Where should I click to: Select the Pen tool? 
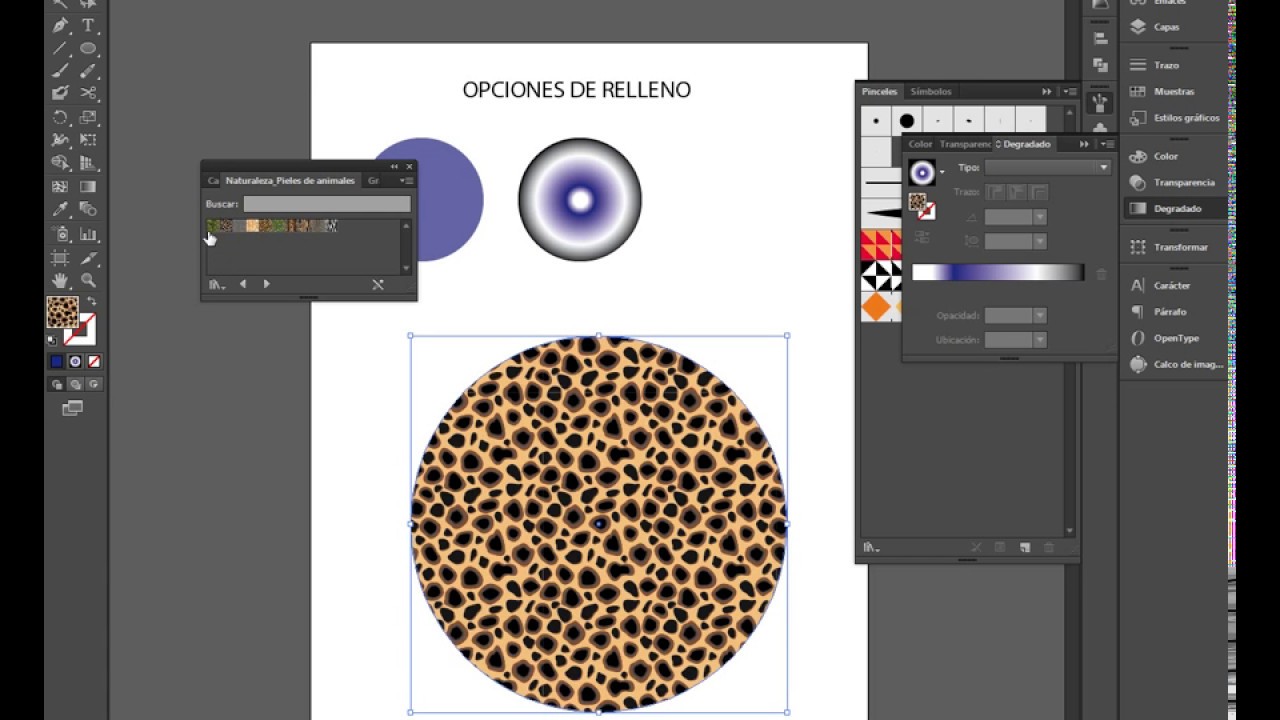(x=60, y=25)
